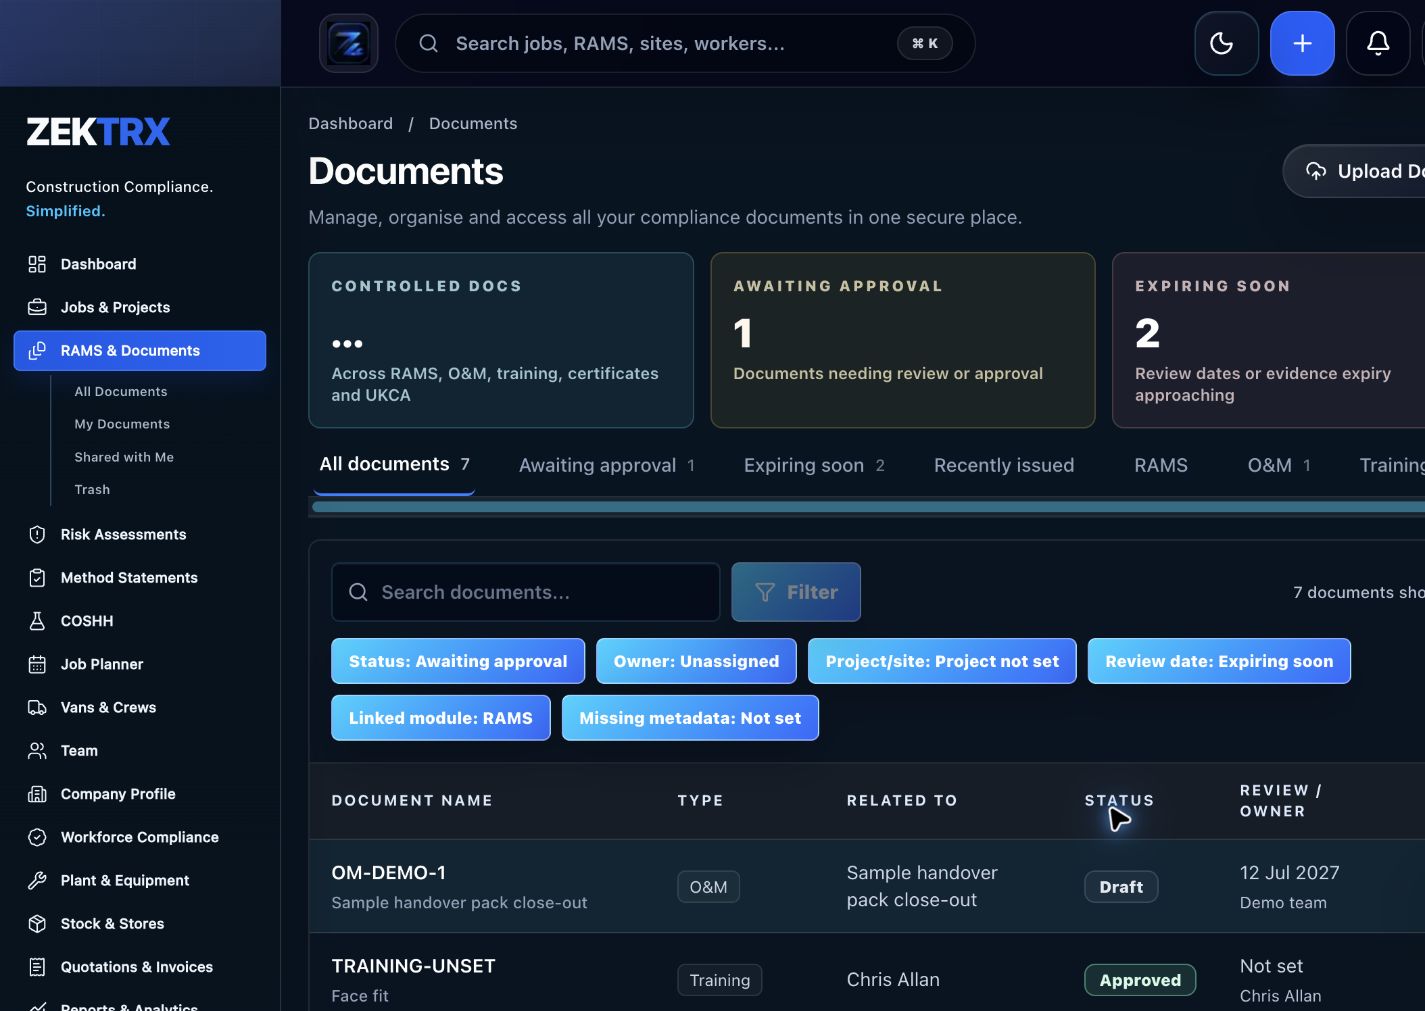The height and width of the screenshot is (1011, 1425).
Task: Click the O&M type badge
Action: tap(708, 887)
